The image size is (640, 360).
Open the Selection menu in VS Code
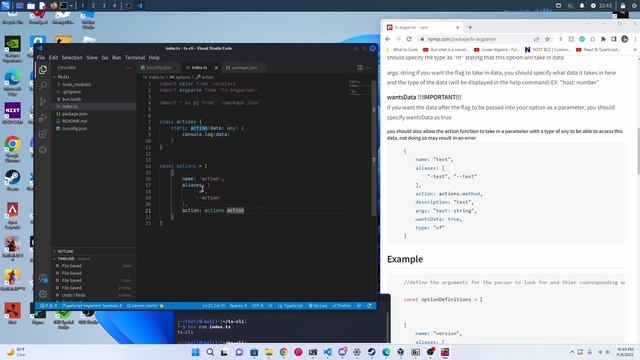click(72, 58)
